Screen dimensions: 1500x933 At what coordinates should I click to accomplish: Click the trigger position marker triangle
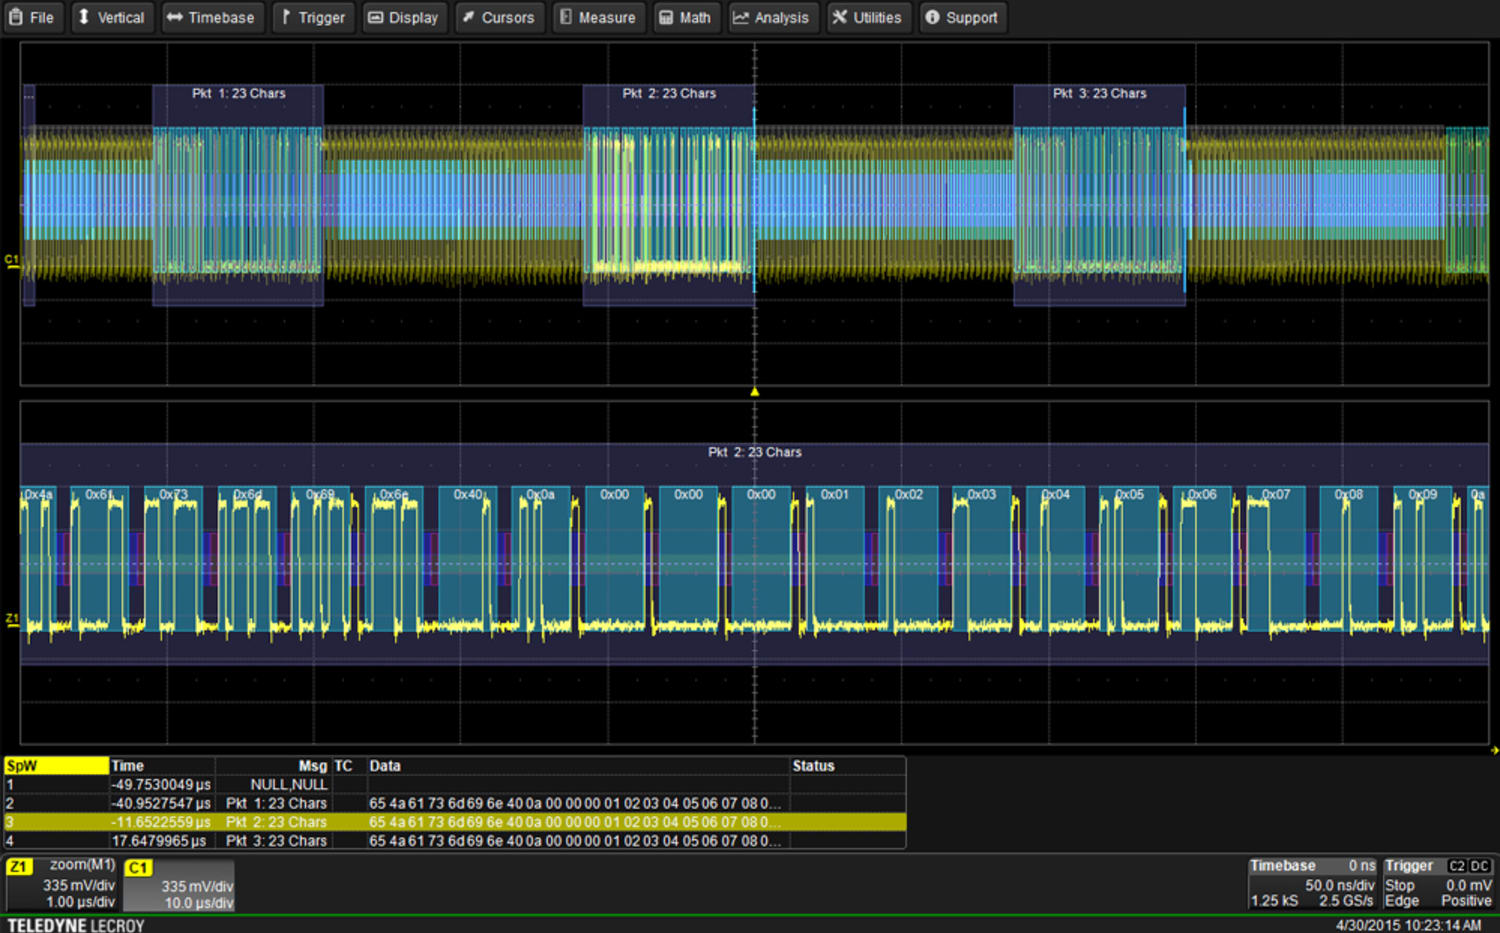pos(755,392)
